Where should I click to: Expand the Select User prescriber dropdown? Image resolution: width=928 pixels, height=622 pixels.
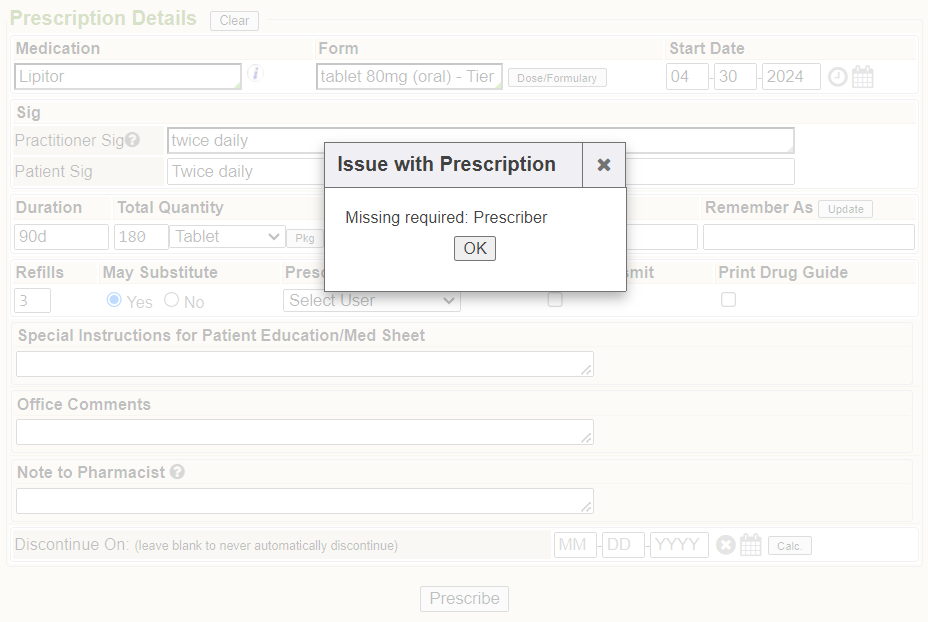[x=372, y=300]
